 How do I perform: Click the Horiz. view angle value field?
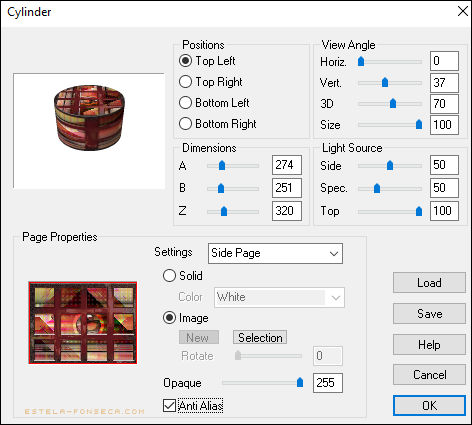click(444, 61)
